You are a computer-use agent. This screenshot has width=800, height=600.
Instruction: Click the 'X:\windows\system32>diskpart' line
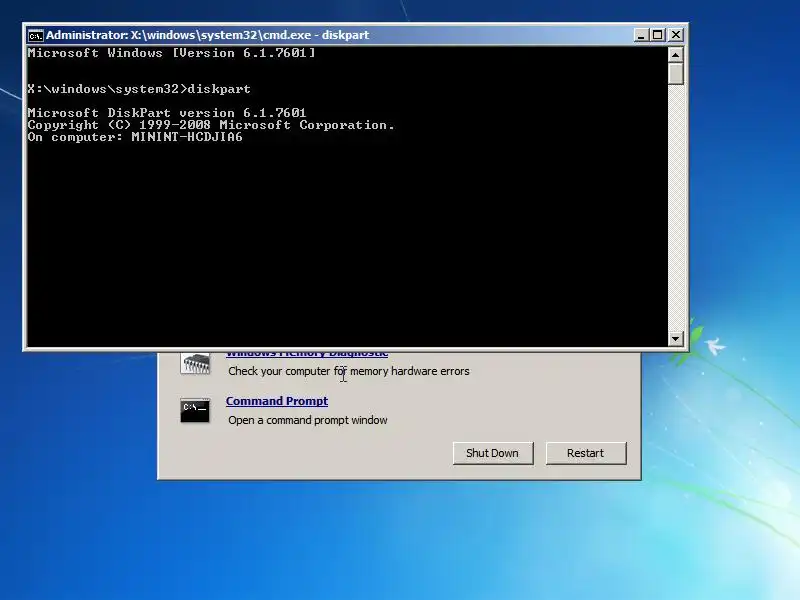[x=139, y=89]
